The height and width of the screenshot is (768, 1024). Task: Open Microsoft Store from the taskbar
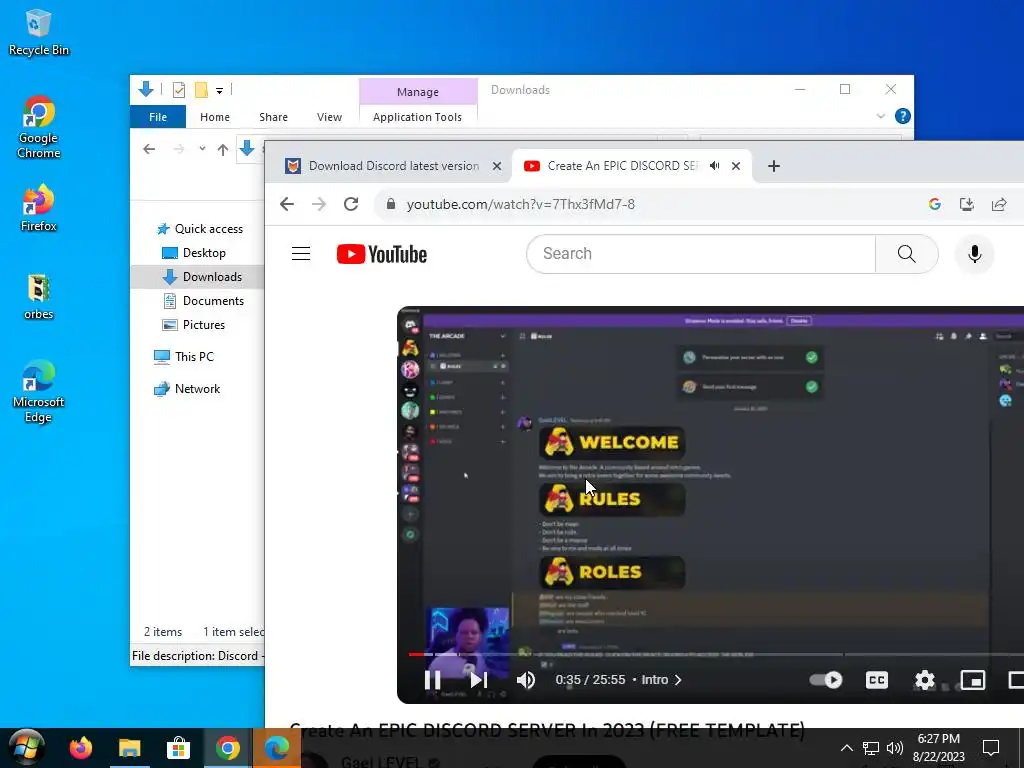click(178, 748)
